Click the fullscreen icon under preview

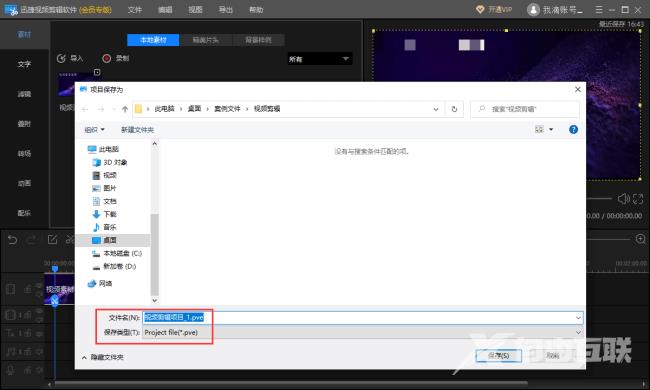pyautogui.click(x=638, y=199)
